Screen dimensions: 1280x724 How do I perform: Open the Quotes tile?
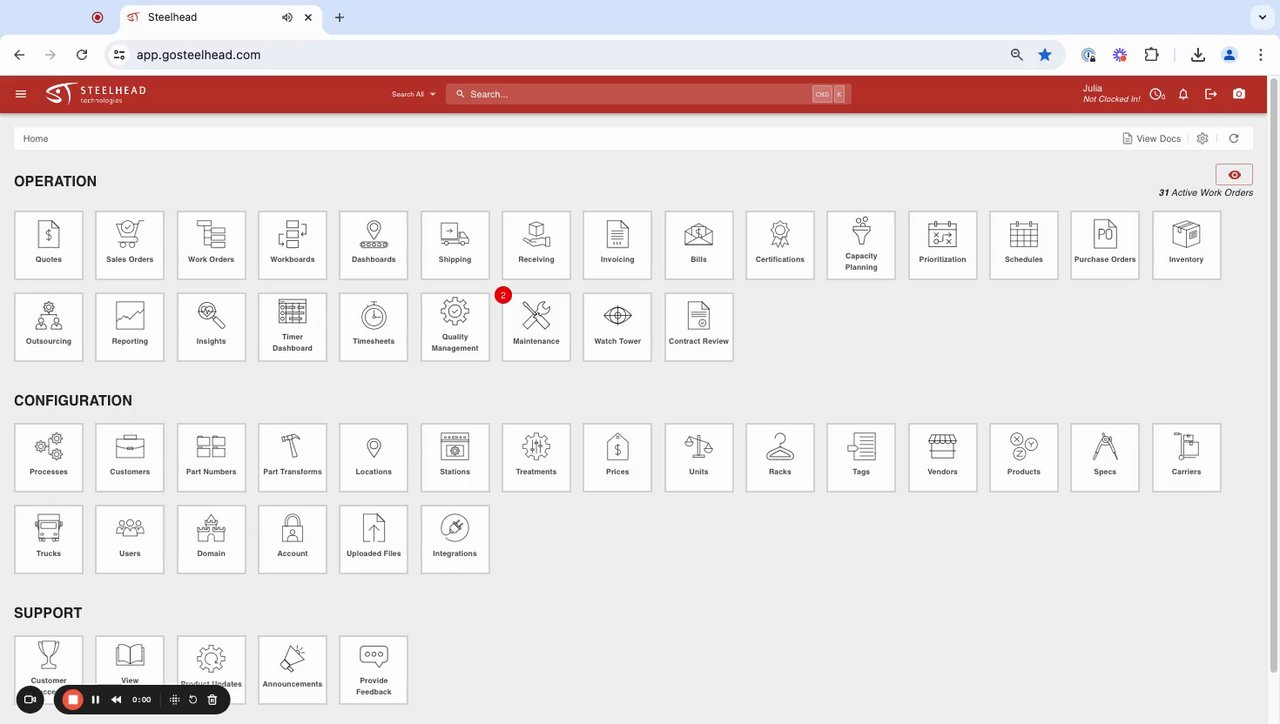point(49,245)
